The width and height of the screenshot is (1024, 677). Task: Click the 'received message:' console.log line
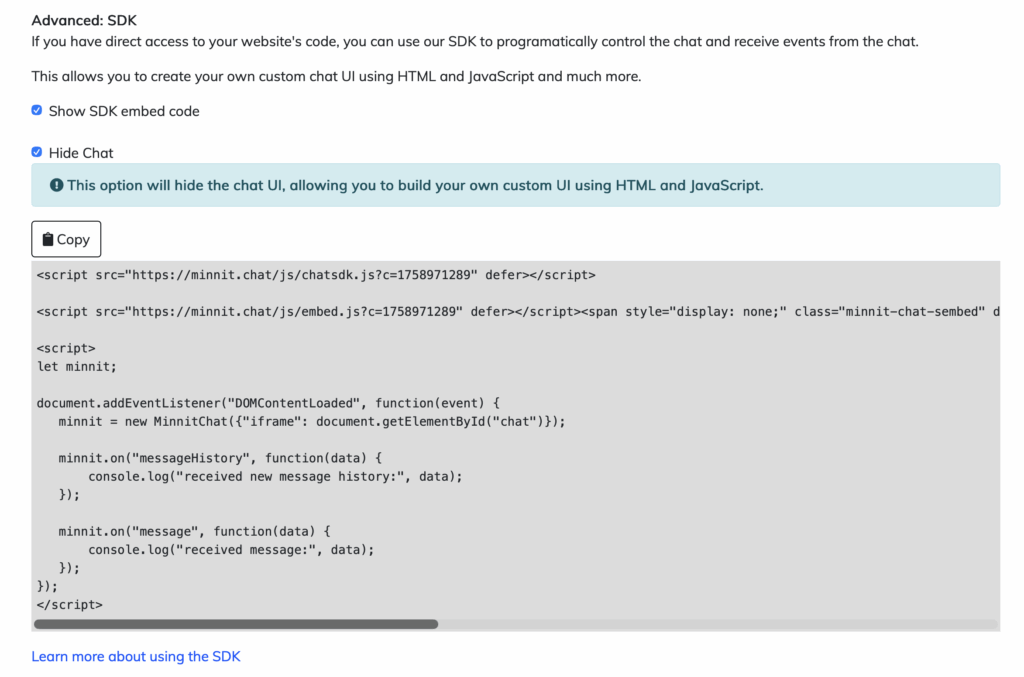(230, 549)
